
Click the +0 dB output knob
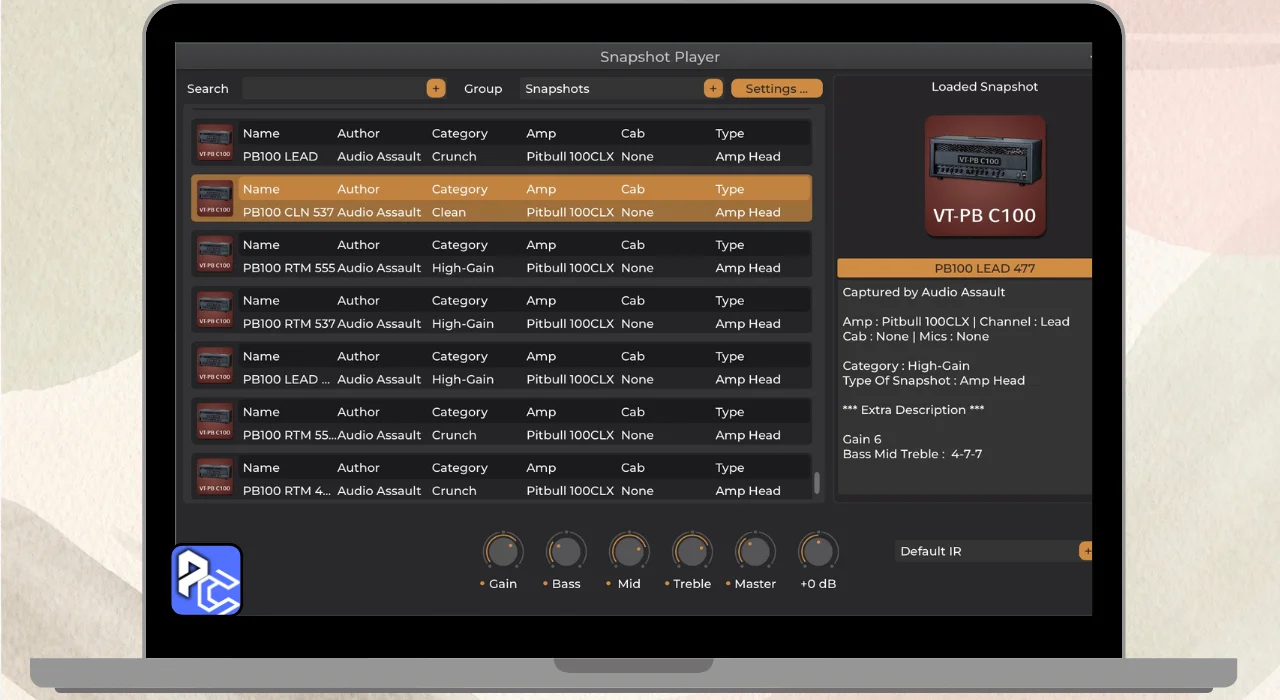pyautogui.click(x=818, y=551)
